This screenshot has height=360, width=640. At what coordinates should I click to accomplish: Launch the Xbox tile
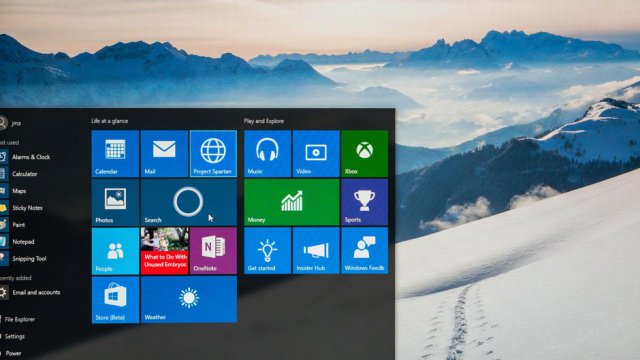point(364,153)
